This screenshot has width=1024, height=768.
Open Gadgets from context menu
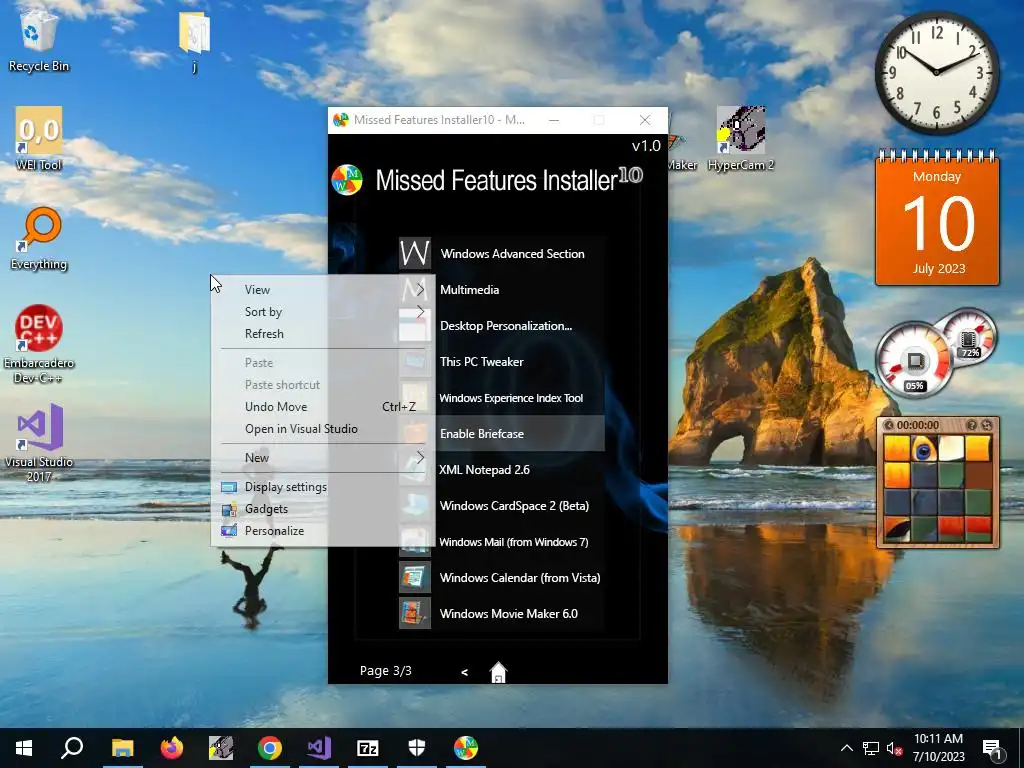[x=323, y=509]
